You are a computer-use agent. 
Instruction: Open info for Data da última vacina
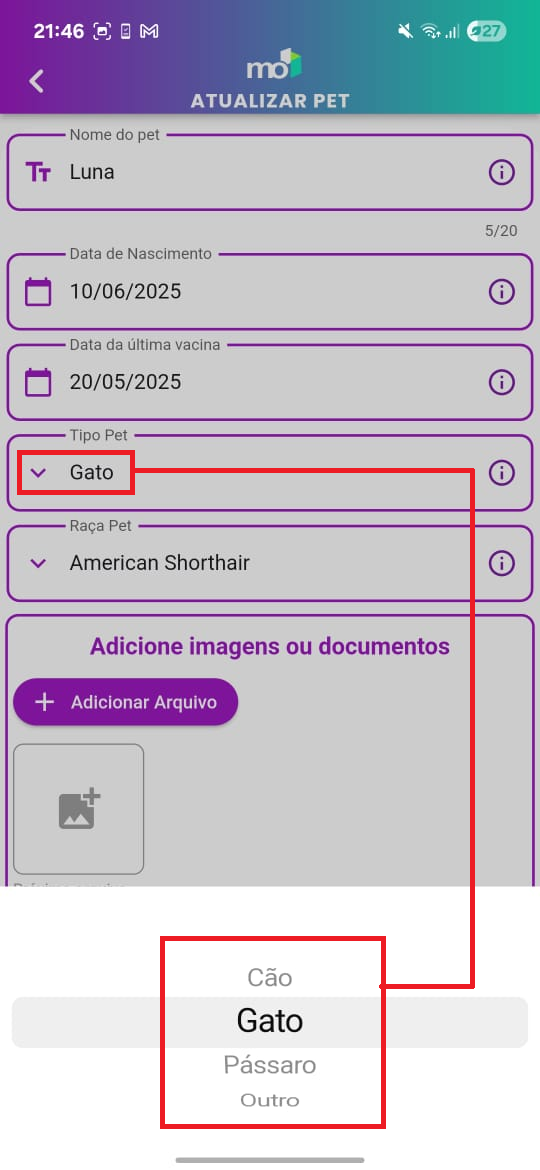click(501, 382)
